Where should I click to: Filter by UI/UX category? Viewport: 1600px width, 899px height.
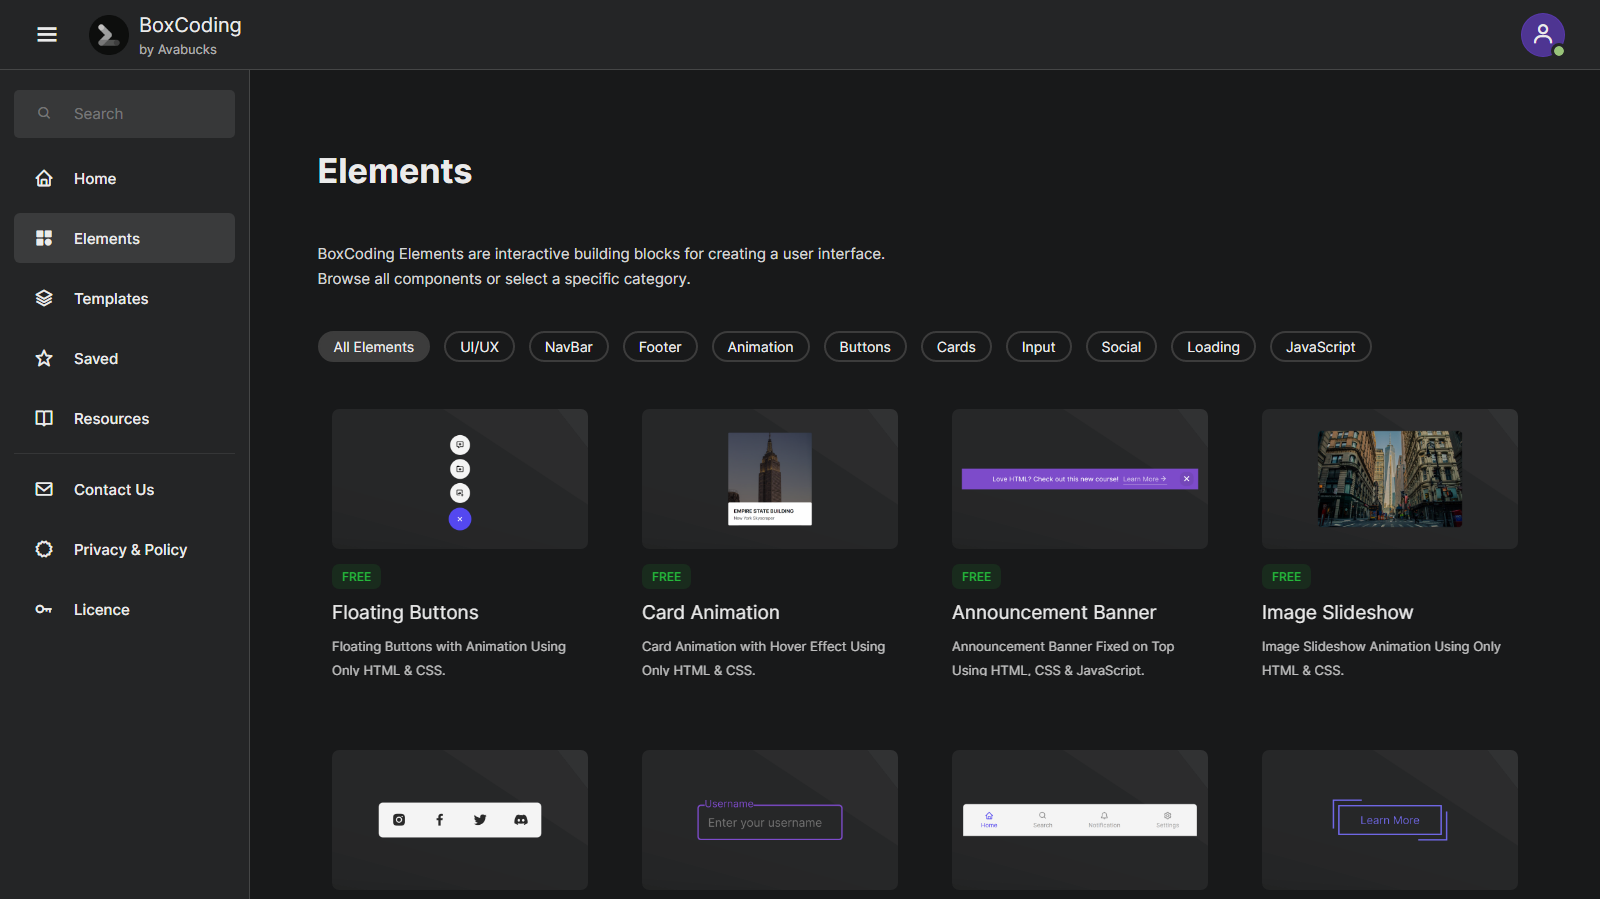479,347
